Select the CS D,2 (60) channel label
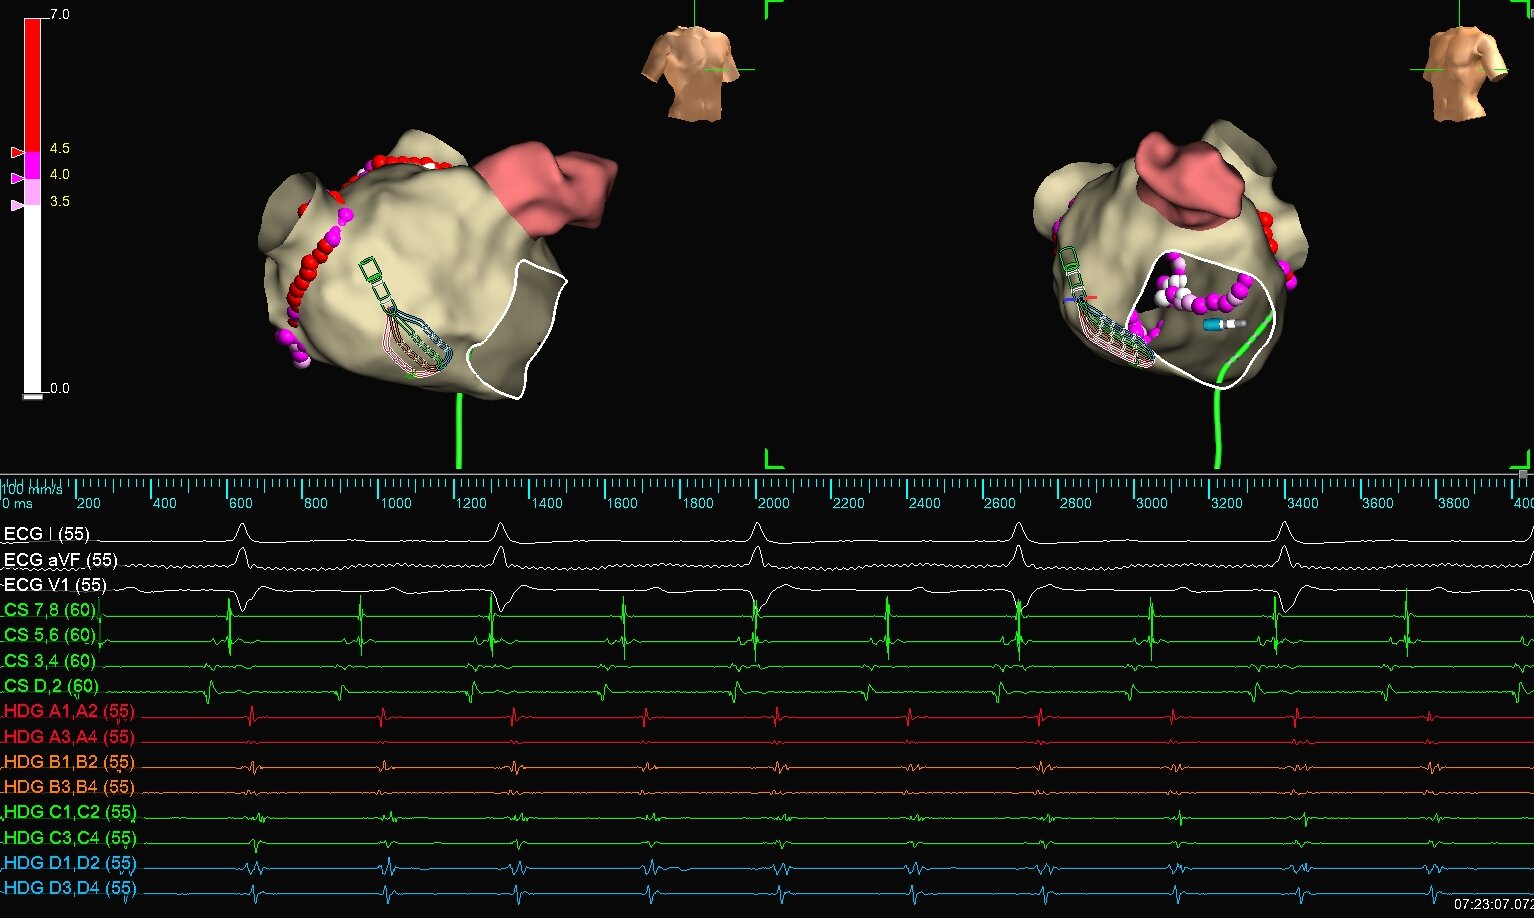This screenshot has height=918, width=1534. [x=51, y=686]
